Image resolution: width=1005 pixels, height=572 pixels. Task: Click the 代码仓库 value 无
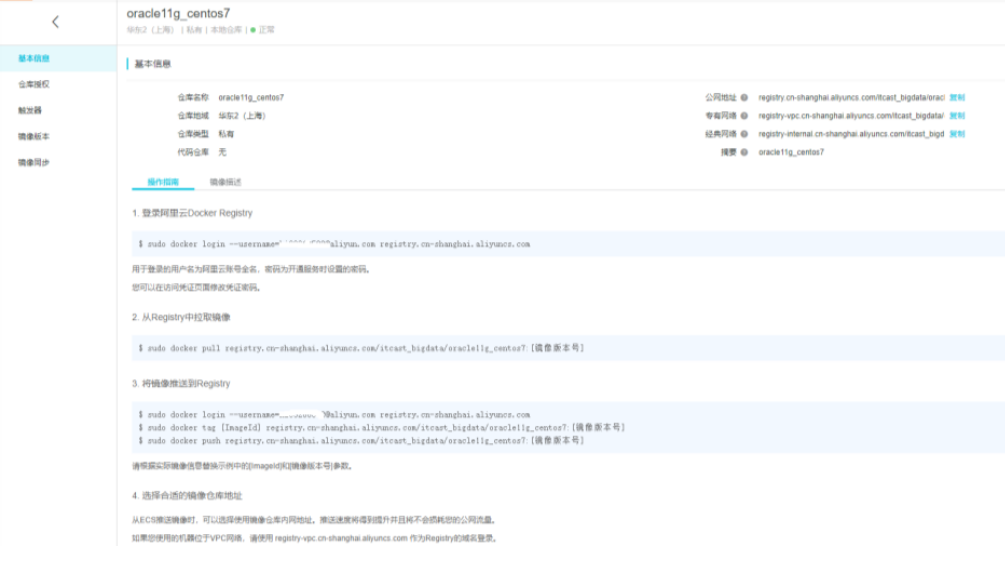pyautogui.click(x=222, y=152)
